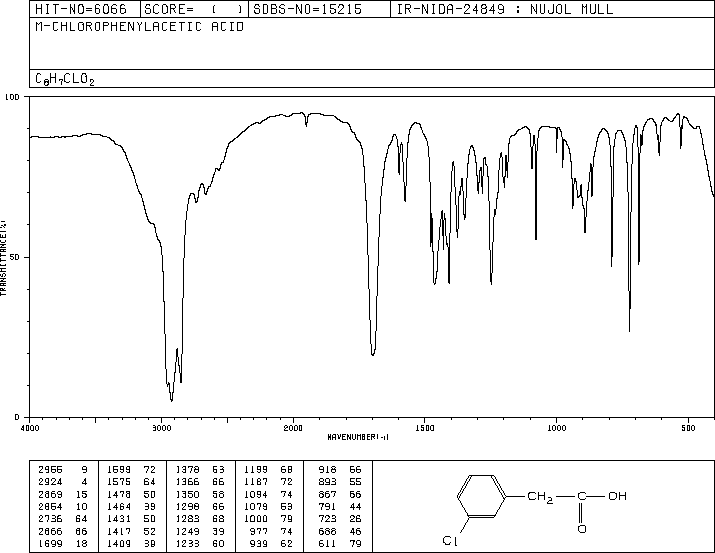Click the 500 wavenumber axis label

point(688,428)
